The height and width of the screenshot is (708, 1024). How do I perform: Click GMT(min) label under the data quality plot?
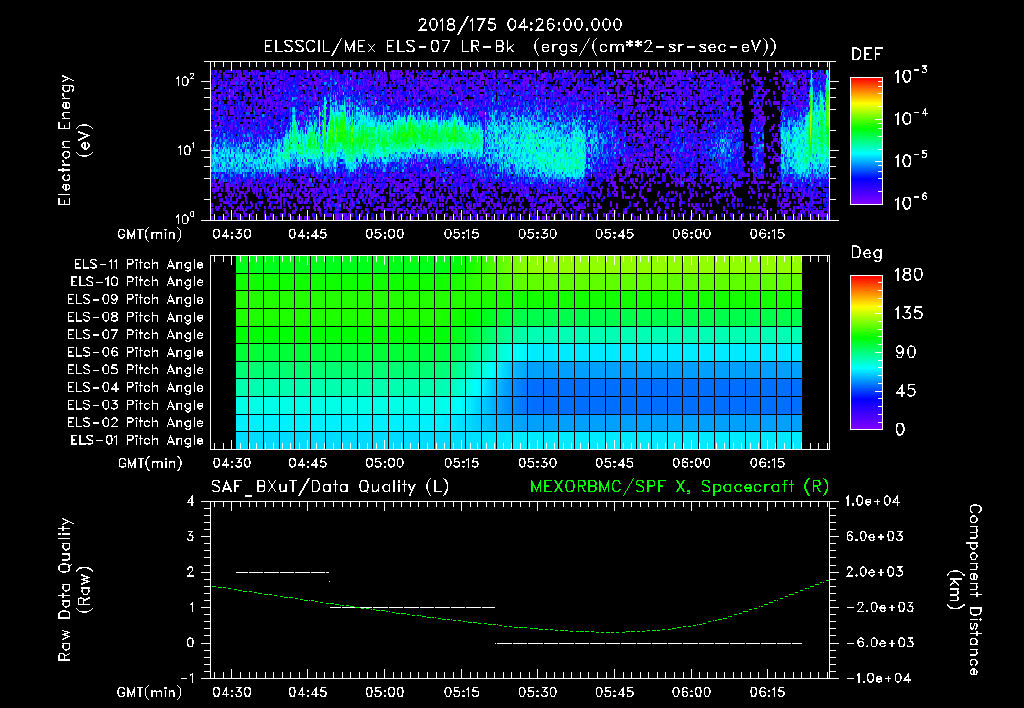pos(150,692)
